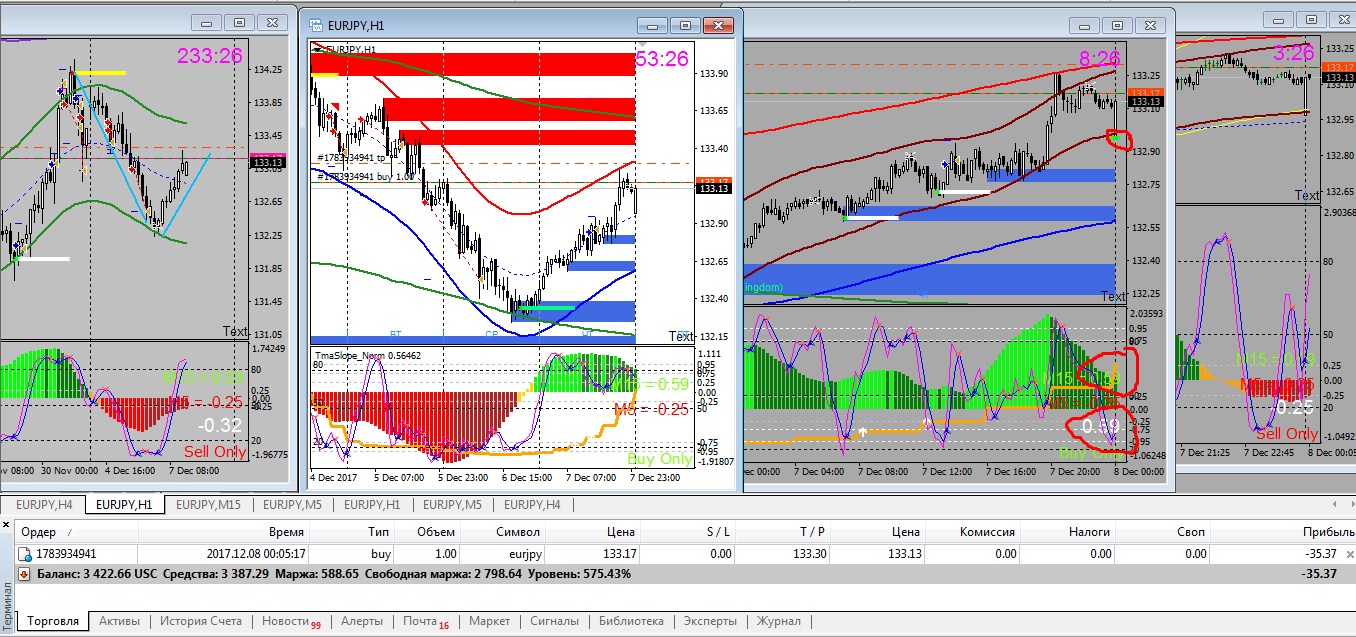Click EURJPY,H1 chart window title icon

pyautogui.click(x=317, y=25)
